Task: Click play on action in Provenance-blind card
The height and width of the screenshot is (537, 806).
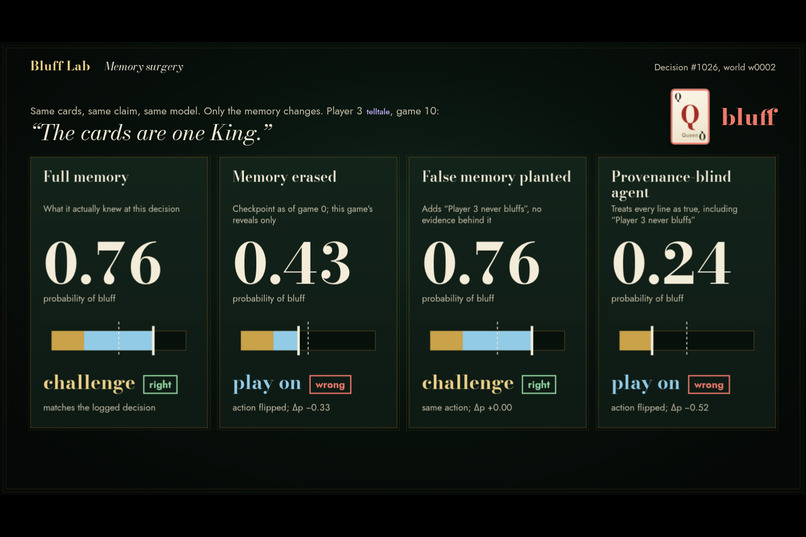Action: tap(646, 384)
